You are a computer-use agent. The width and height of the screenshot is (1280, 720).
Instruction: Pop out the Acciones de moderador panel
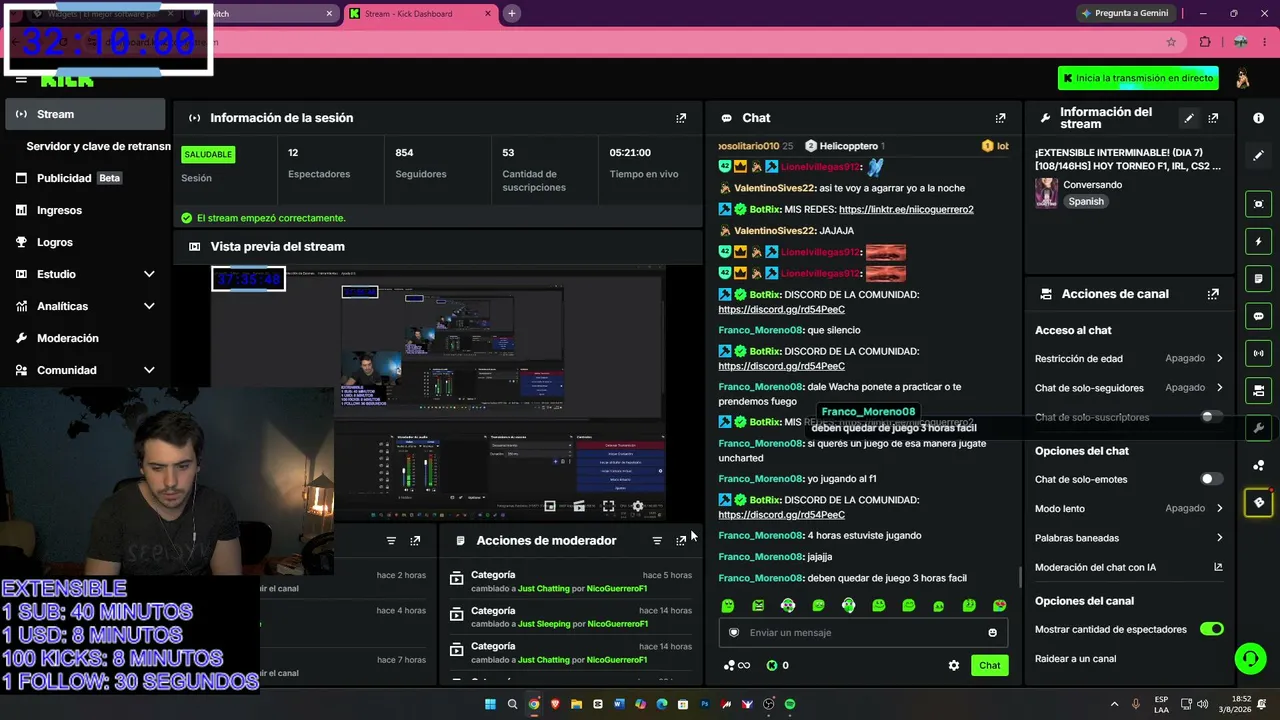(x=681, y=541)
